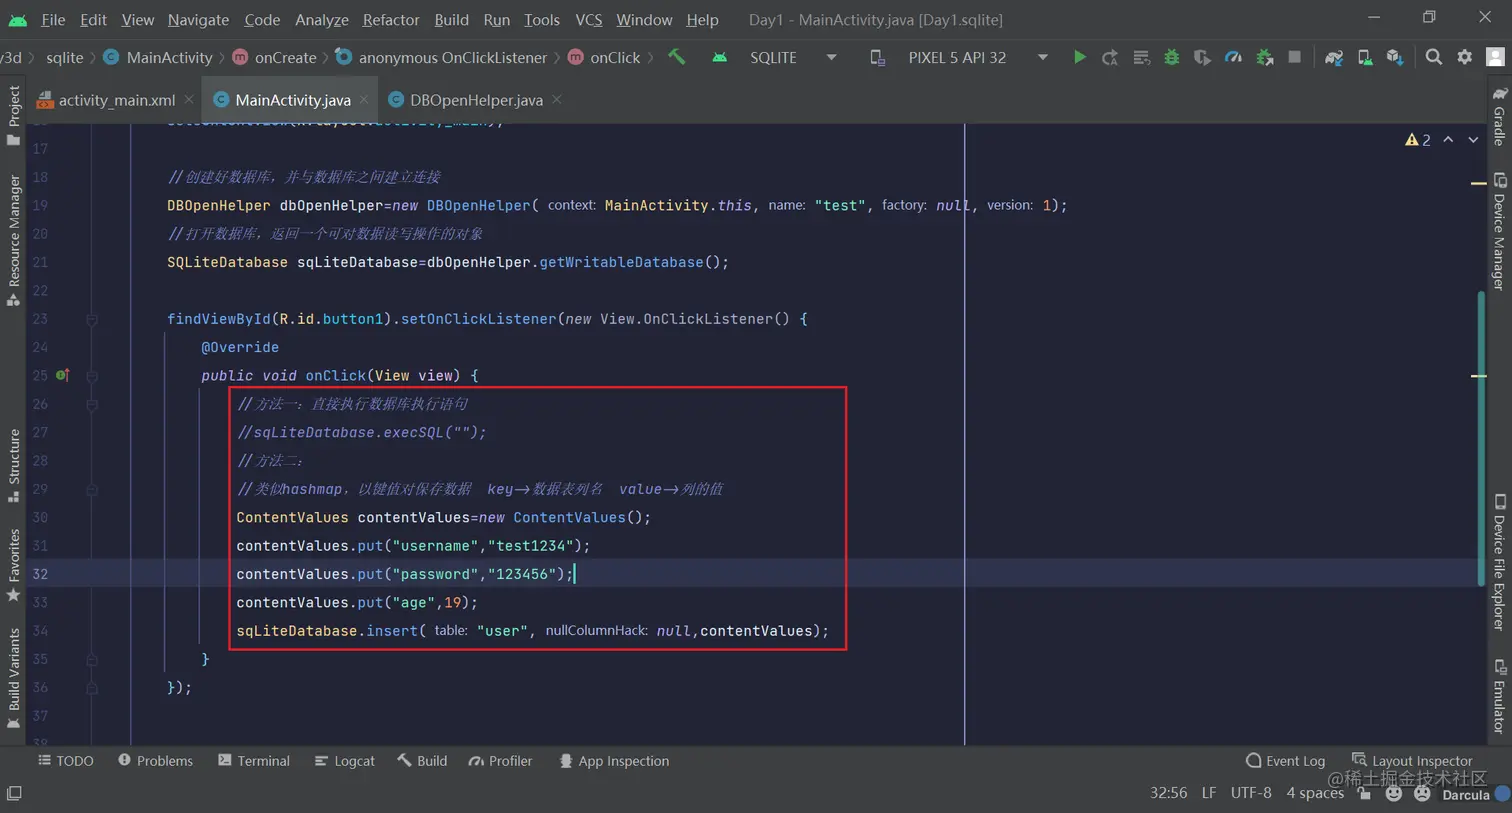Click the Stop square button
This screenshot has width=1512, height=813.
coord(1294,57)
